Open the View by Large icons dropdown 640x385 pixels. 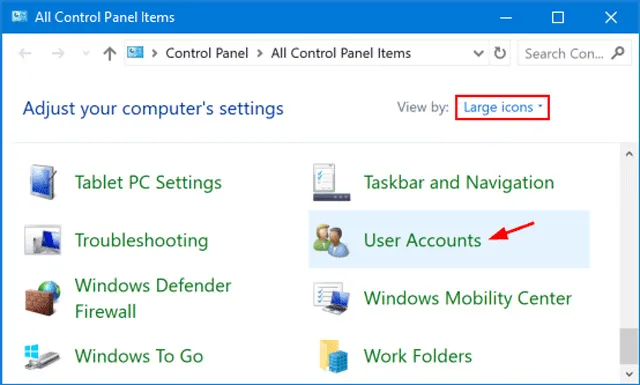[502, 107]
